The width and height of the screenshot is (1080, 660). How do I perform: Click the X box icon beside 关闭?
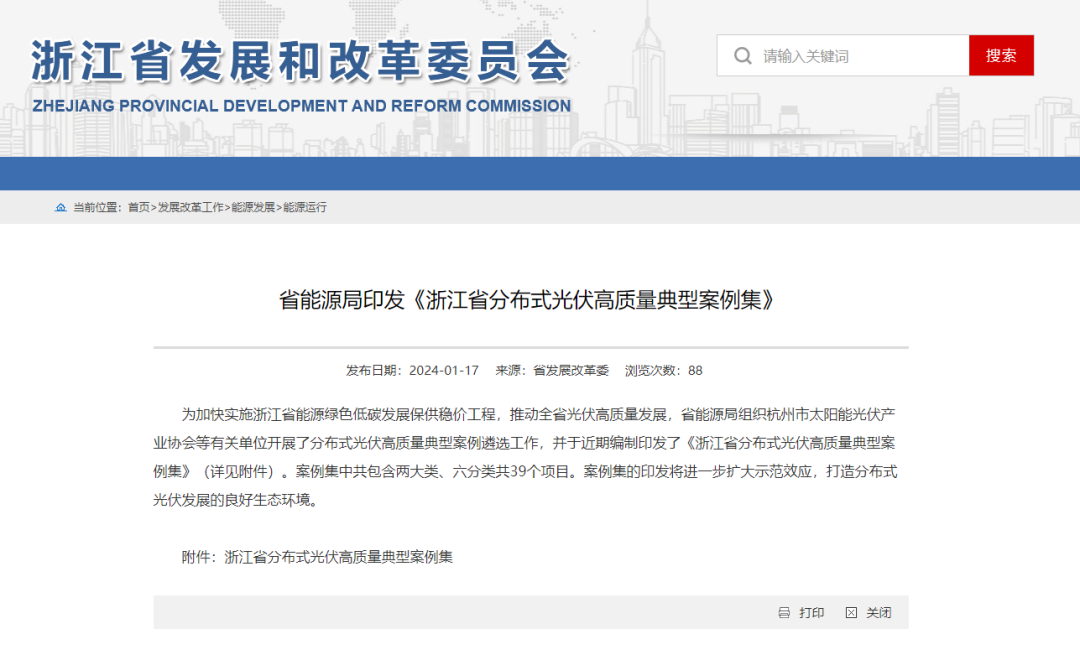851,613
